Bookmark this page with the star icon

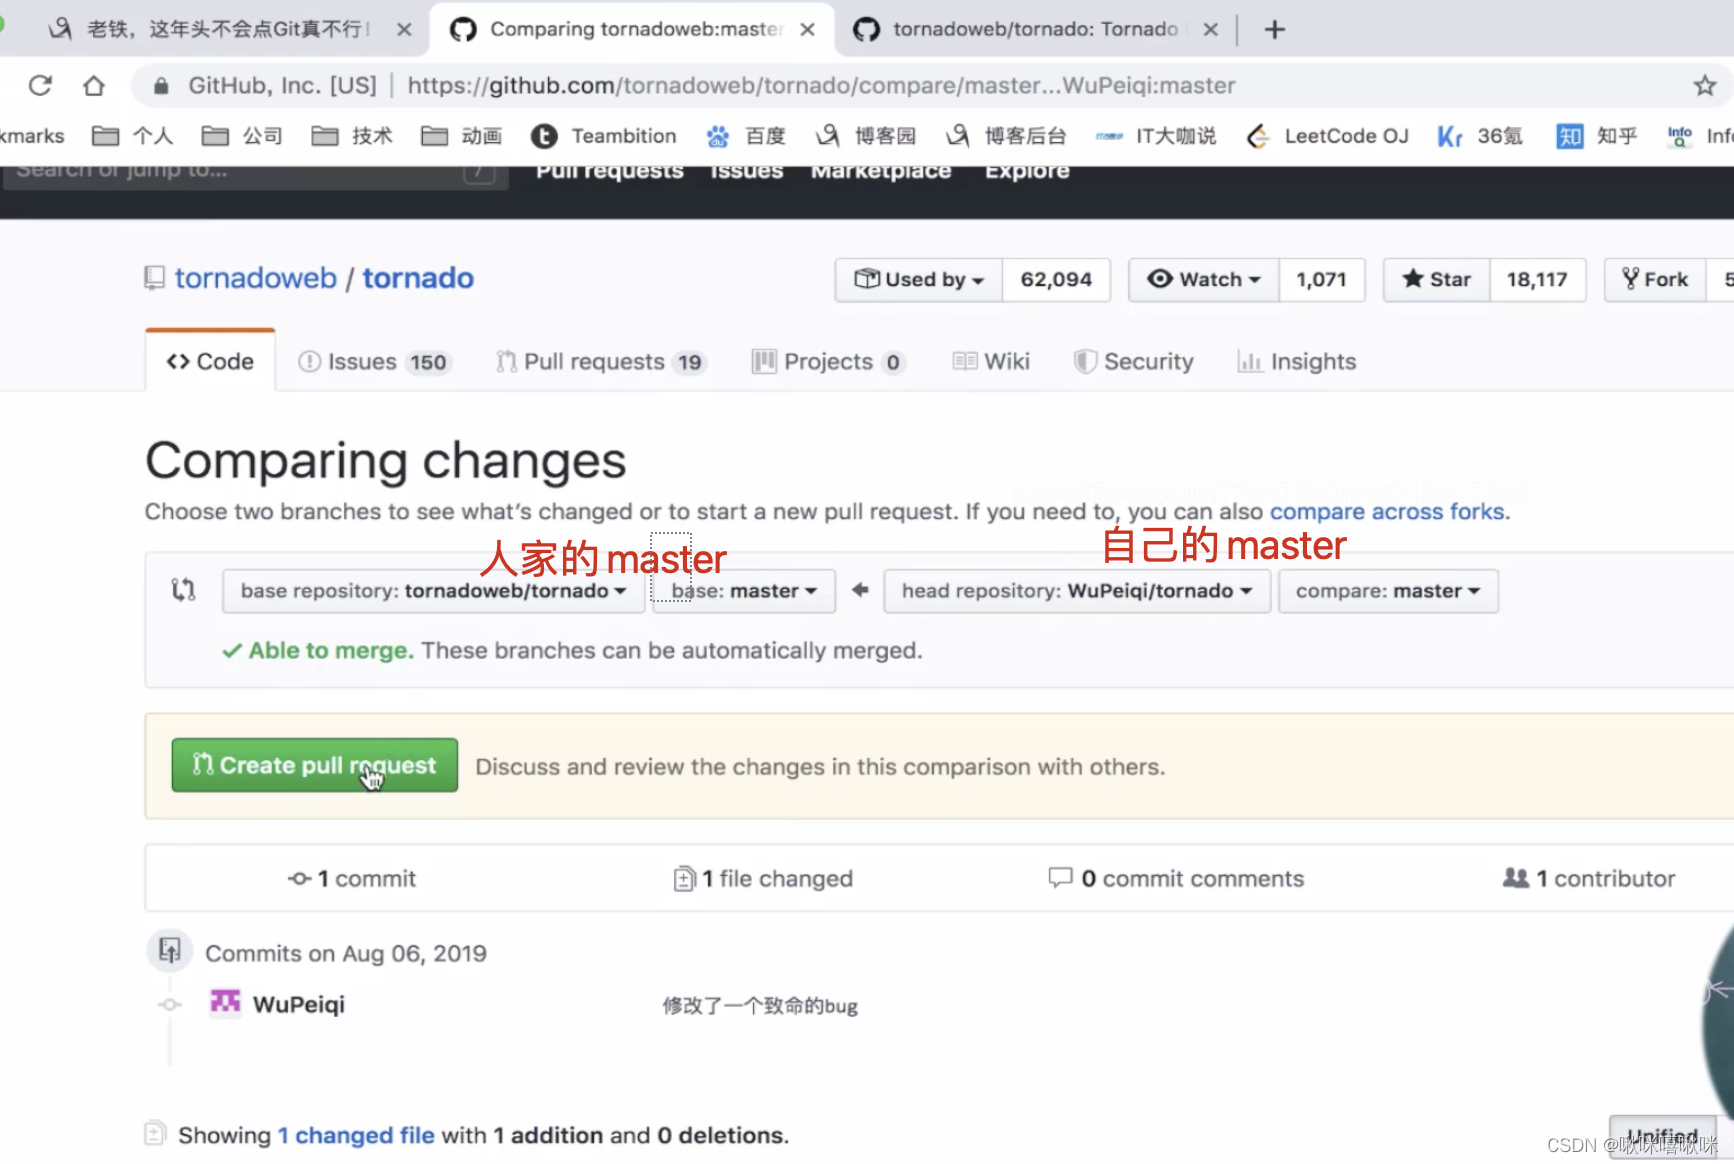[x=1705, y=86]
